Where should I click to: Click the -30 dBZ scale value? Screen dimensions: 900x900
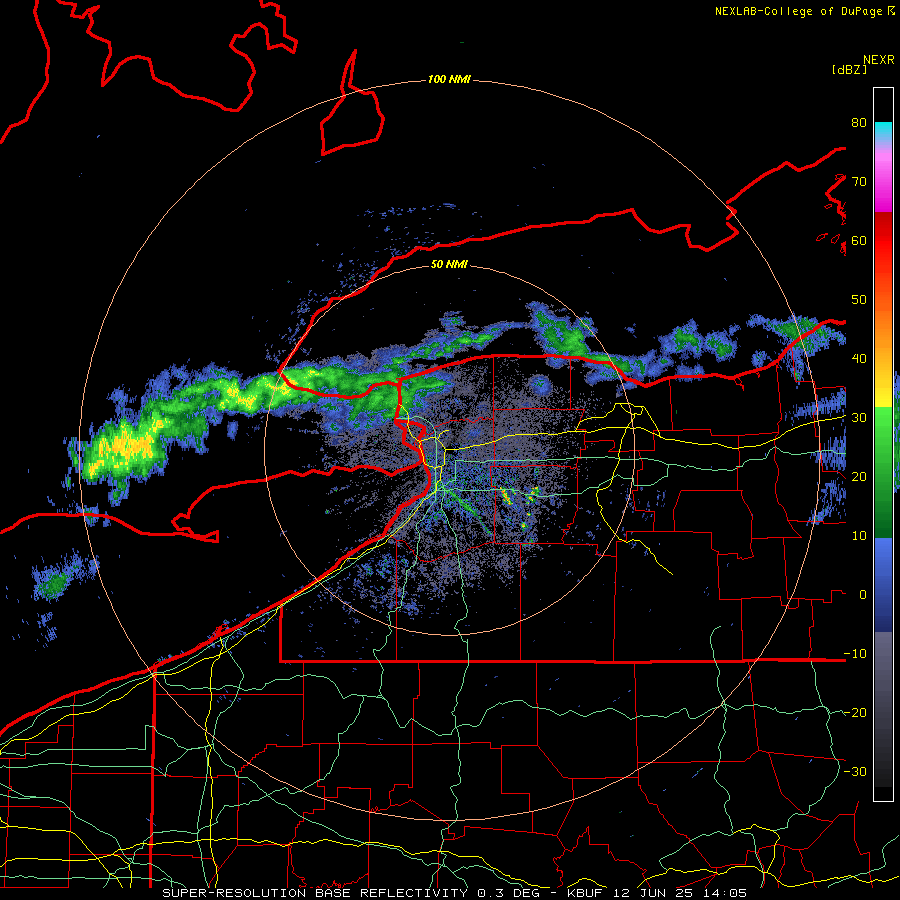855,771
